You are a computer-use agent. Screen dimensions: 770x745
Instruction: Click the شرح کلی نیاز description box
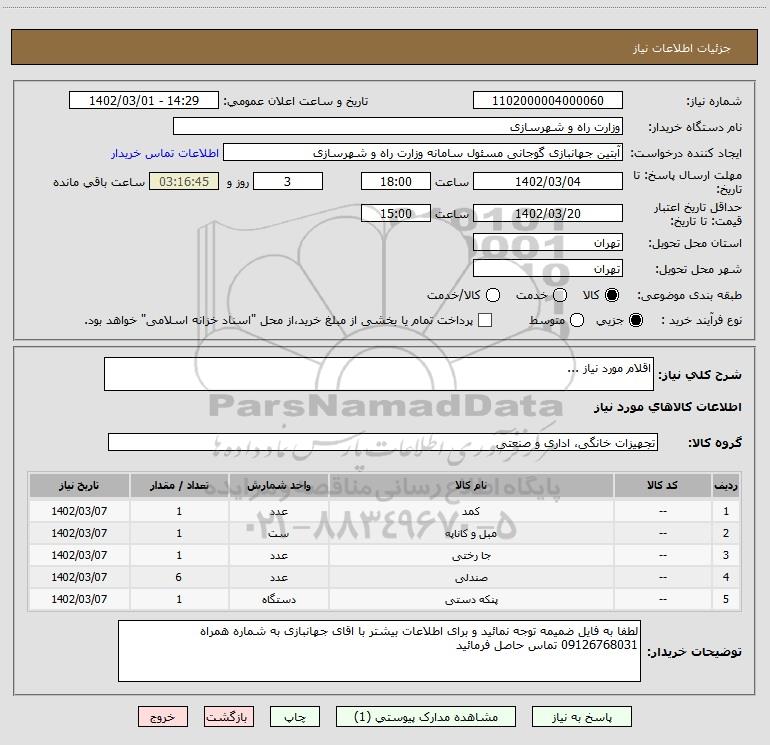click(379, 374)
